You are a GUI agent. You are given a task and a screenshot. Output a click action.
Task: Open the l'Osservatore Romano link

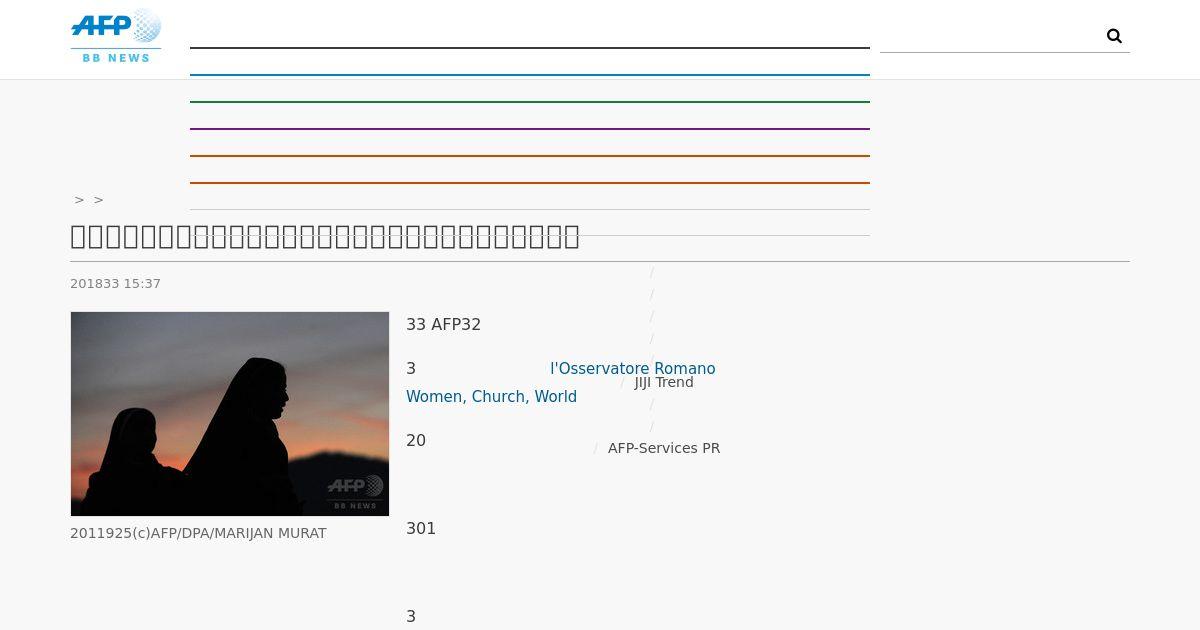pyautogui.click(x=633, y=369)
